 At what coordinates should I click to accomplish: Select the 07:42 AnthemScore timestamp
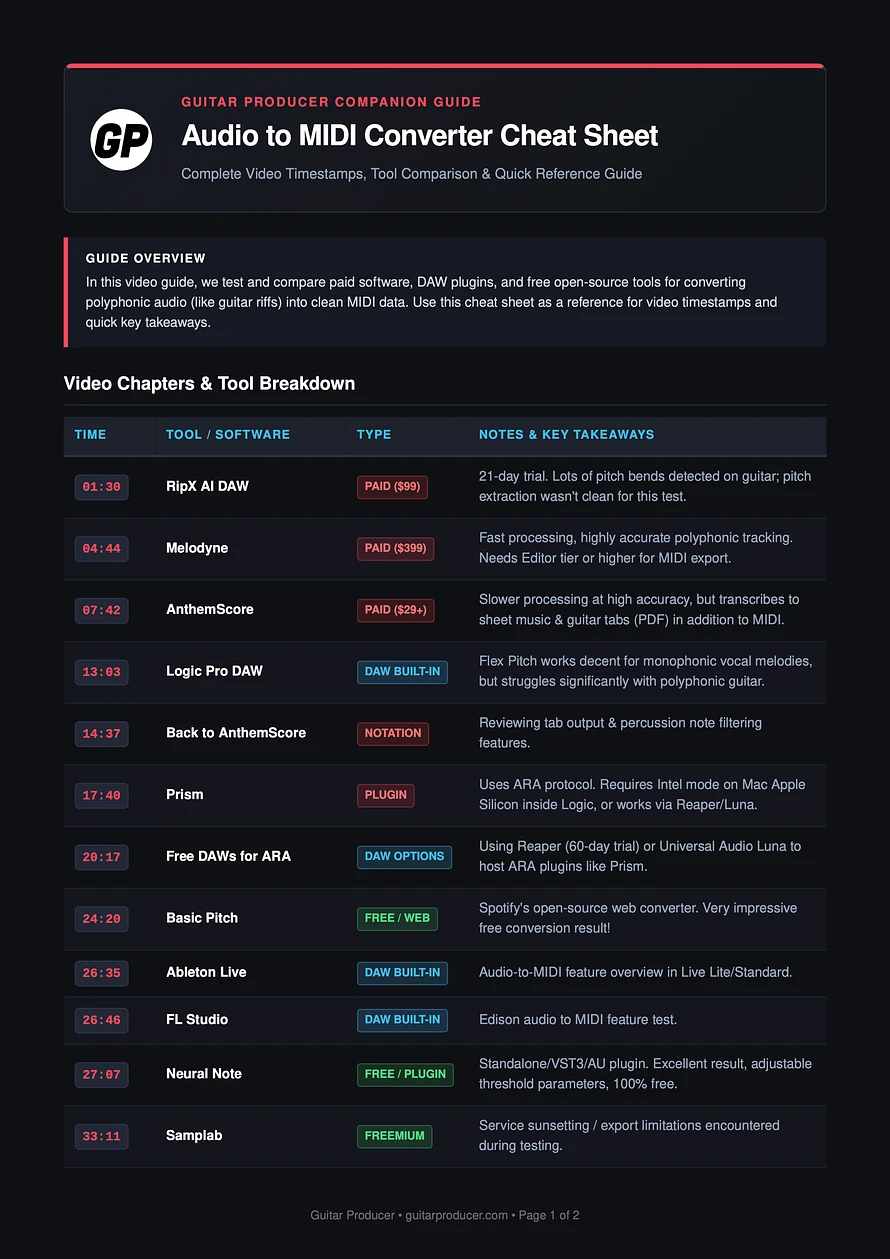pos(101,610)
